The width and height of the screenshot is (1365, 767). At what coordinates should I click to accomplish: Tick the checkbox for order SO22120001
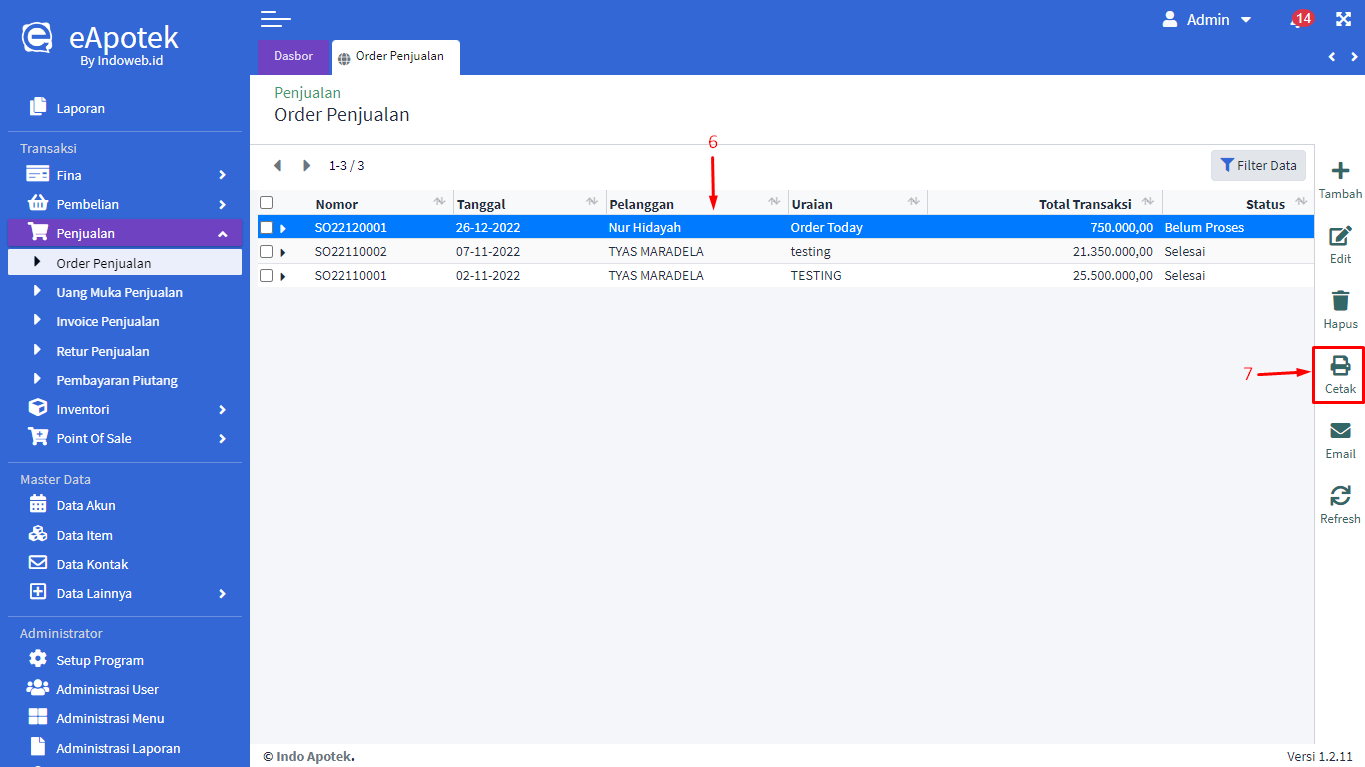tap(266, 228)
